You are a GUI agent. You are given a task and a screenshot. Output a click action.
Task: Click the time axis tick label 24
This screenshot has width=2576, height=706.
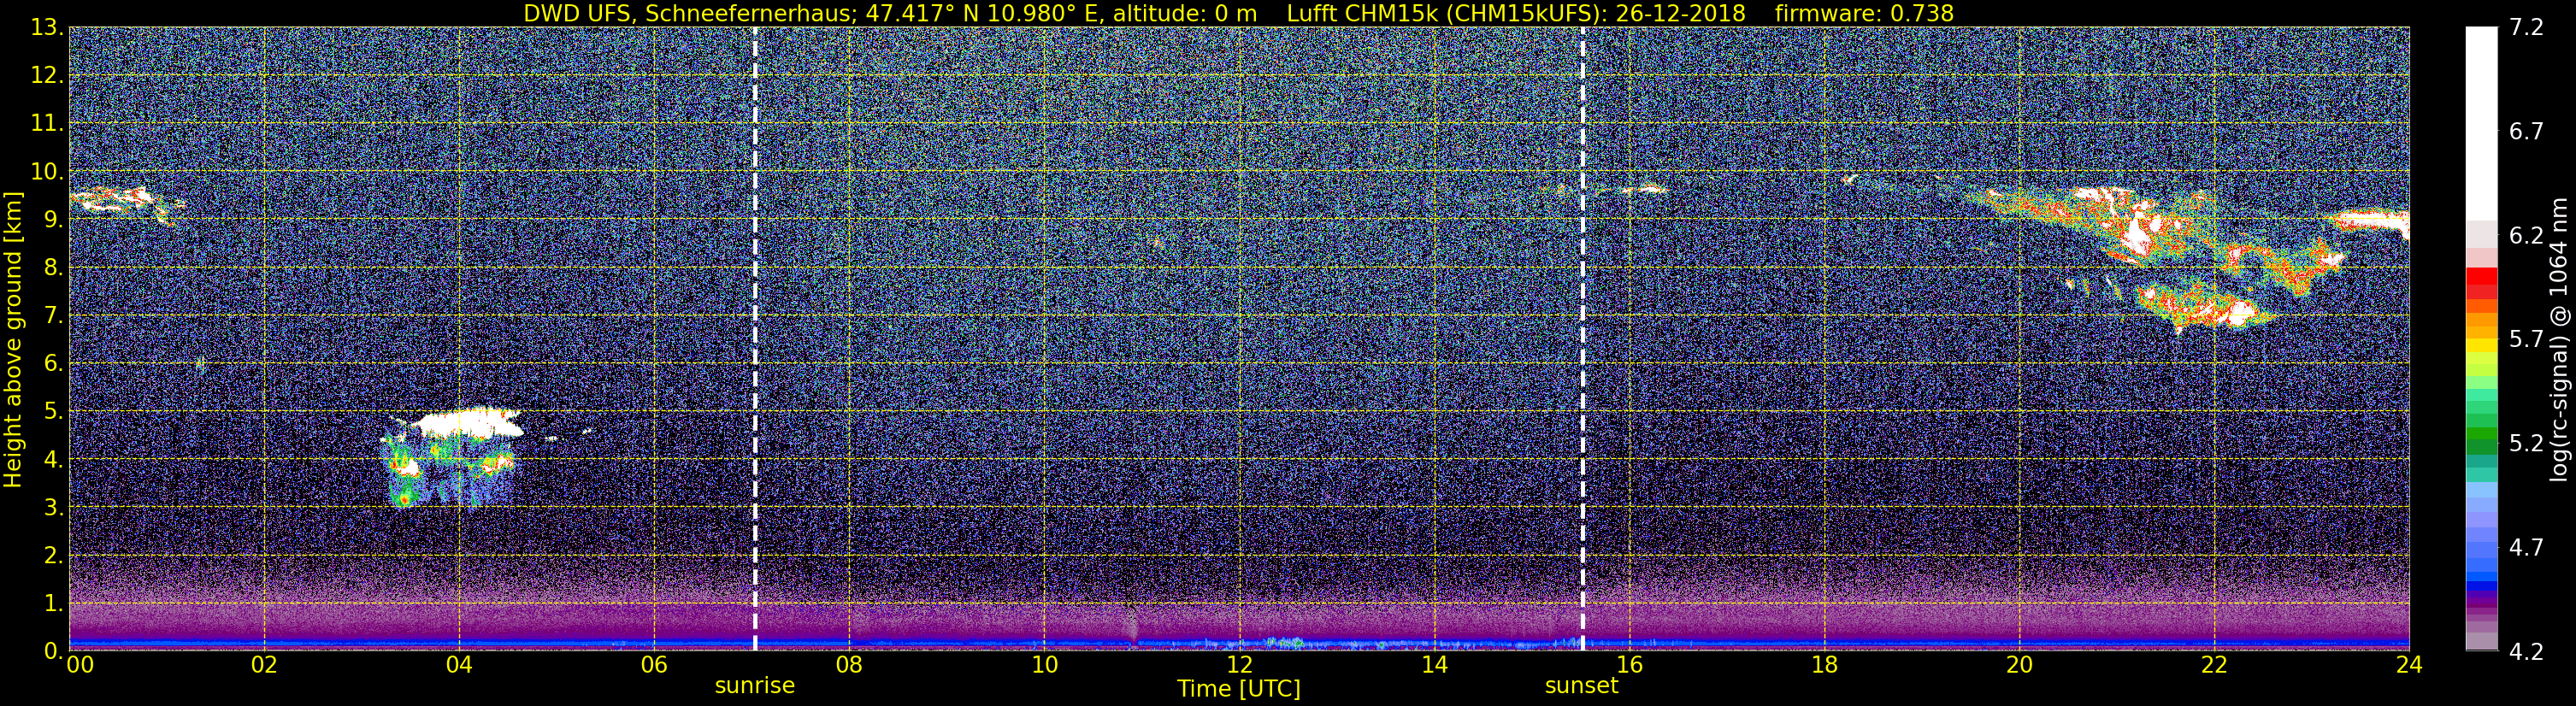tap(2409, 665)
